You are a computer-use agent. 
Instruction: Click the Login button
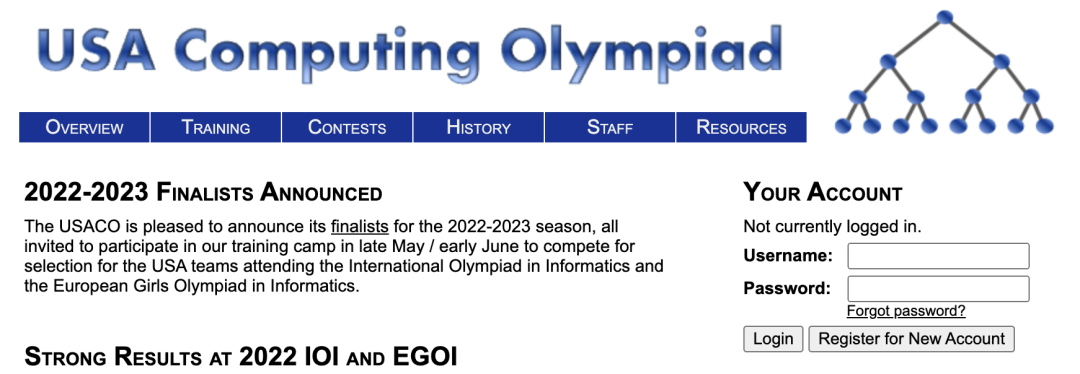pos(773,339)
